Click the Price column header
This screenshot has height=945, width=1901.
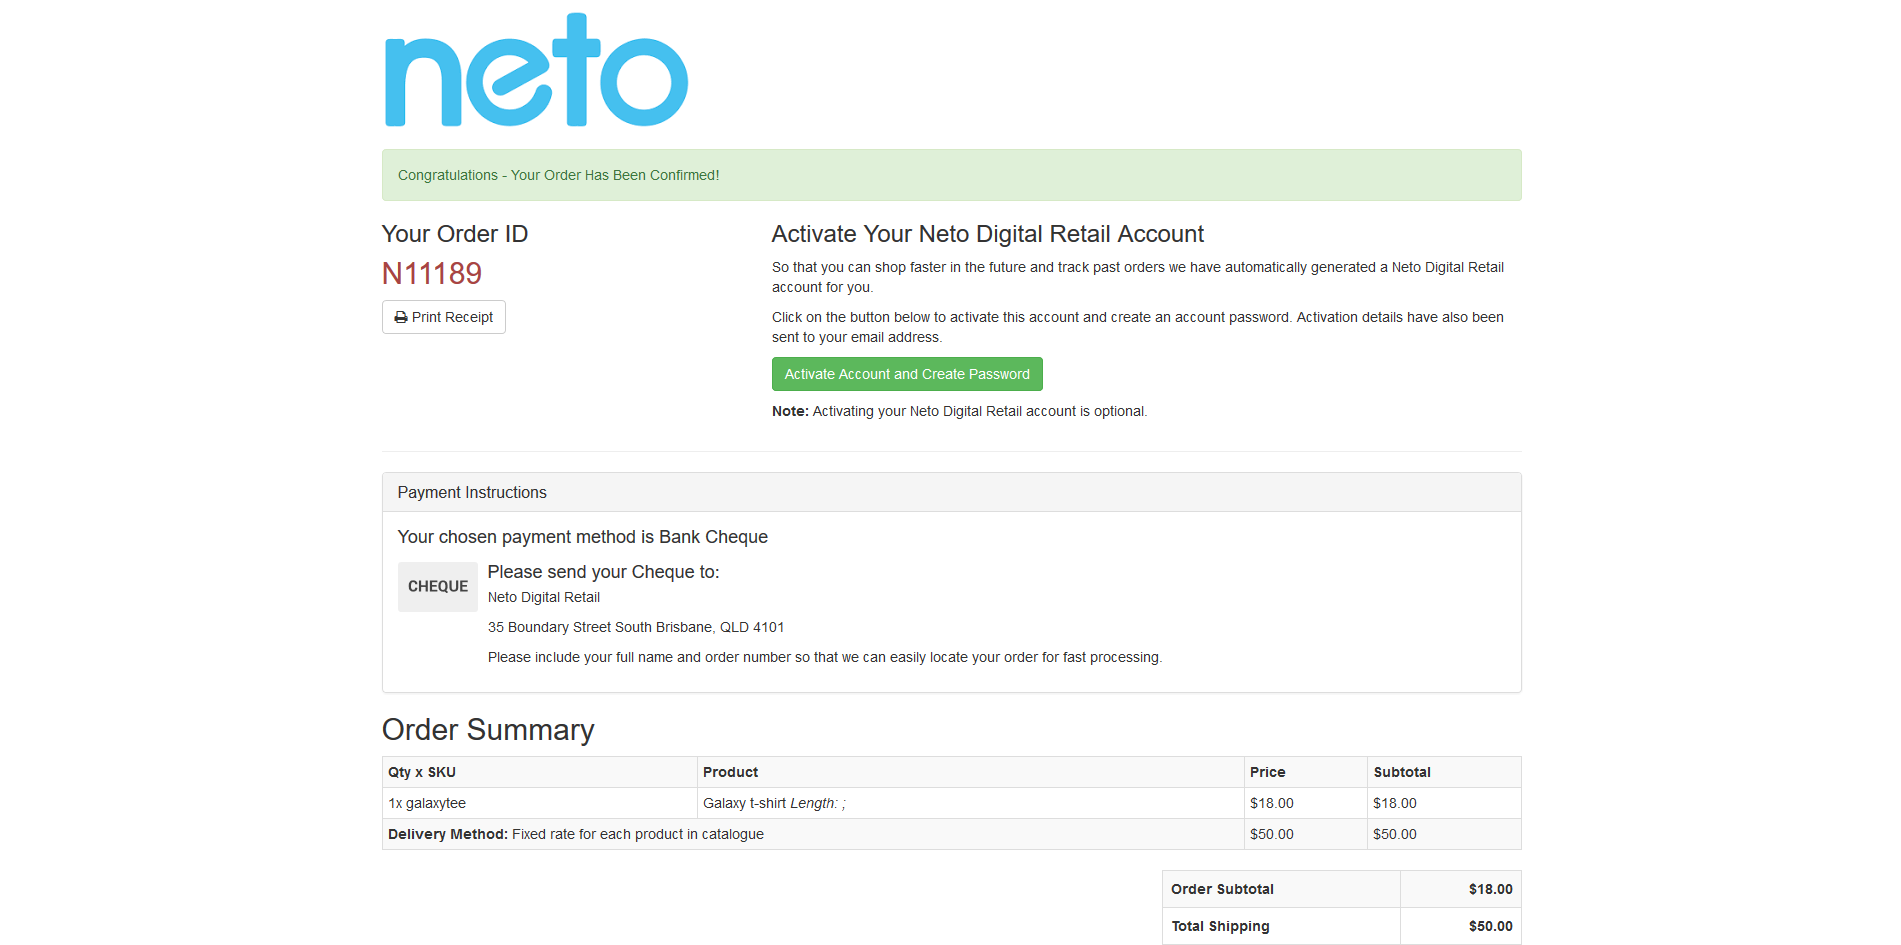pyautogui.click(x=1306, y=772)
